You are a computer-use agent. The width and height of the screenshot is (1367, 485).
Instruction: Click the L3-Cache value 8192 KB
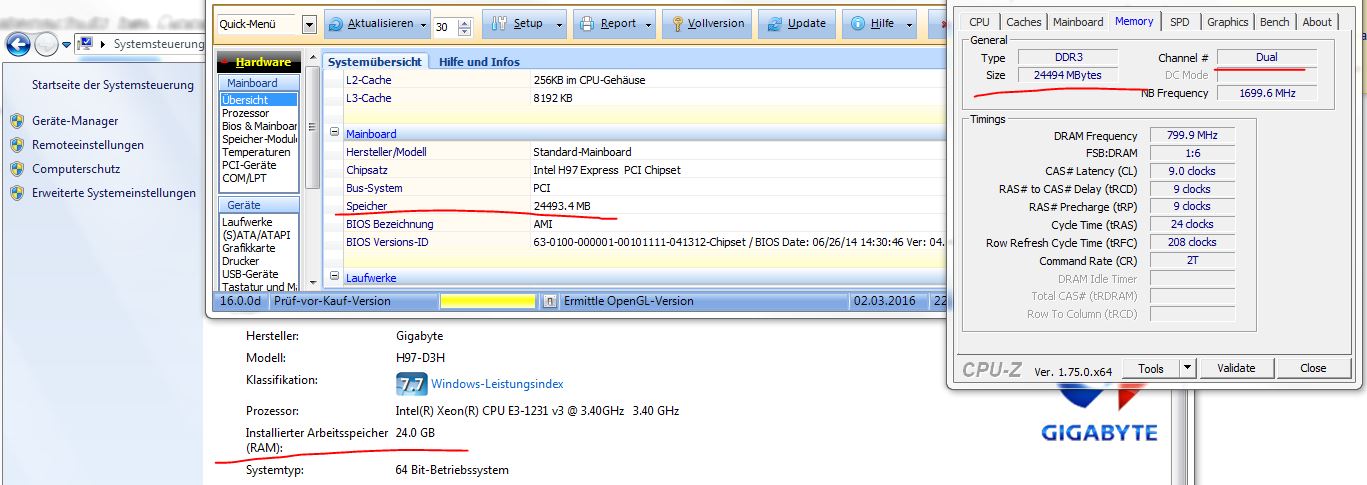553,98
